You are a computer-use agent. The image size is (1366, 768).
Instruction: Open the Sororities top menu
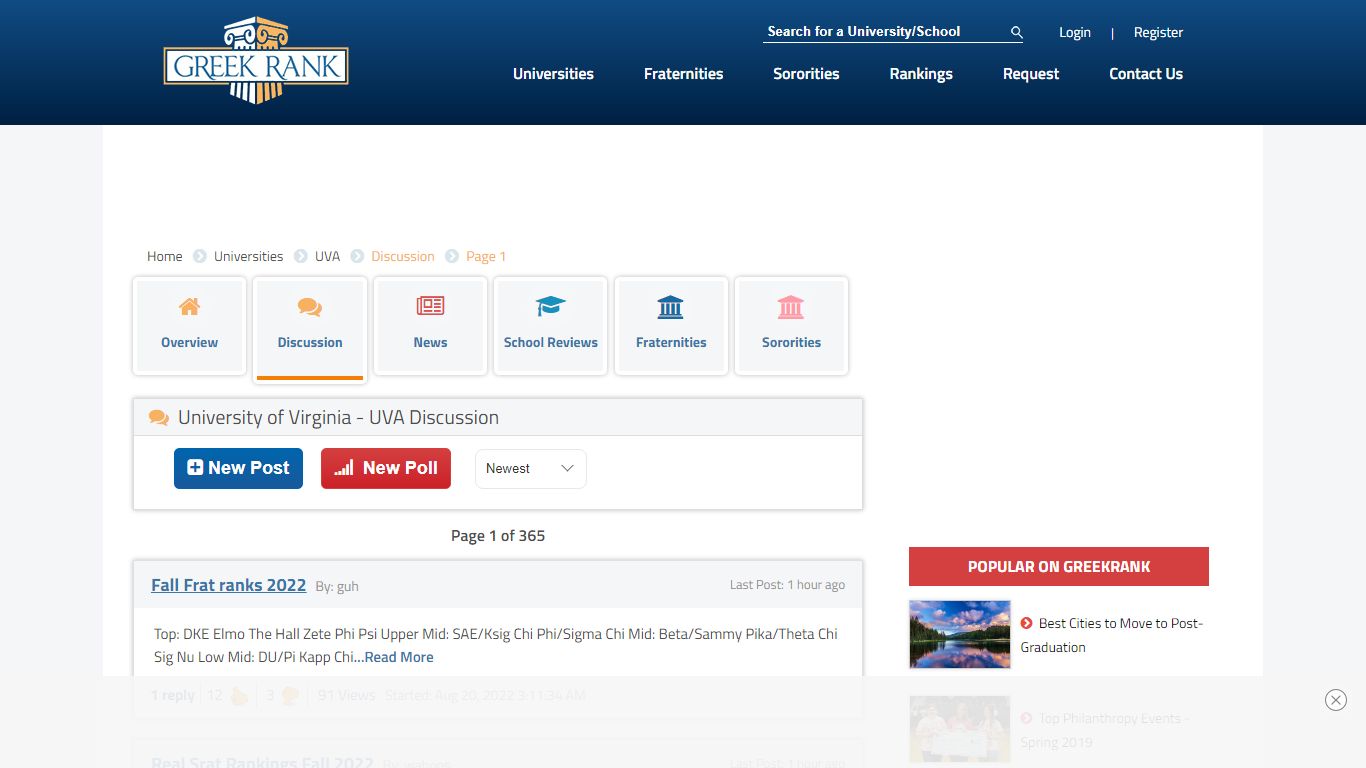click(806, 74)
